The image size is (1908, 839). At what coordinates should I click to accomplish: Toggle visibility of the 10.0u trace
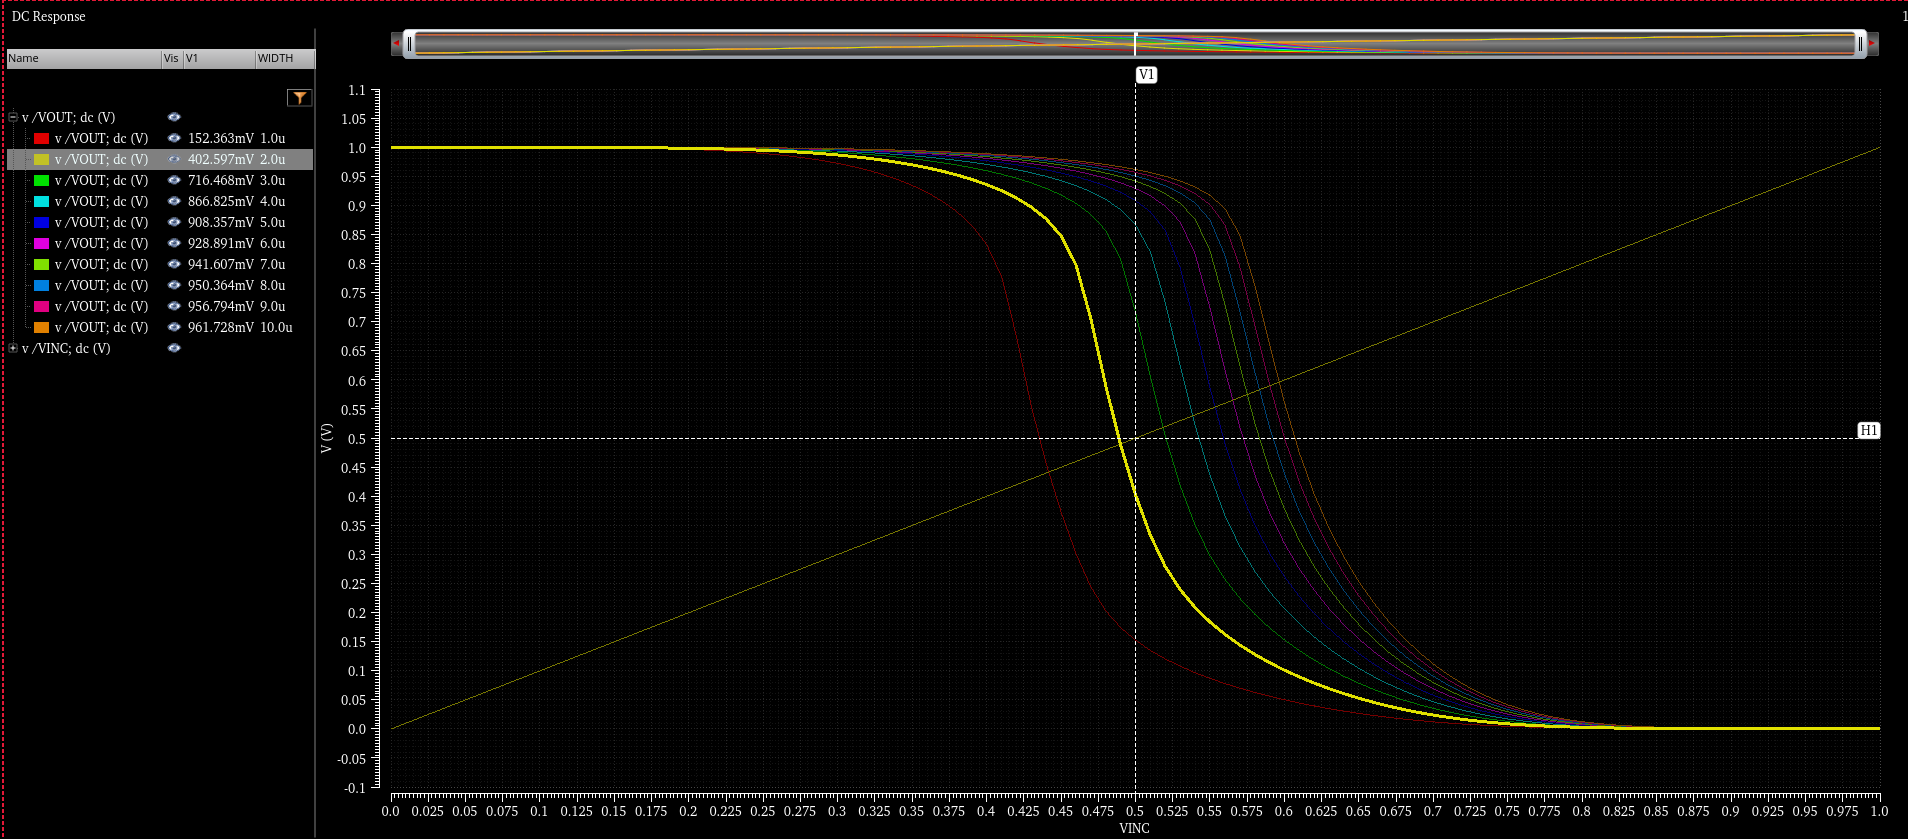point(174,327)
